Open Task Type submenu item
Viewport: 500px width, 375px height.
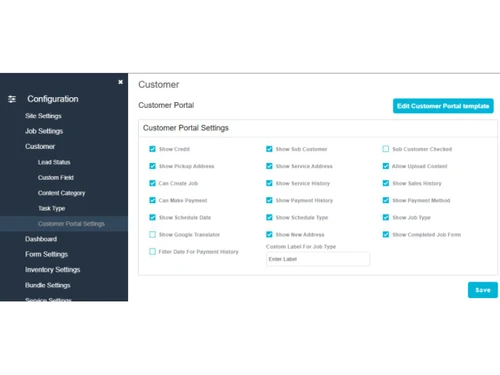[x=51, y=208]
